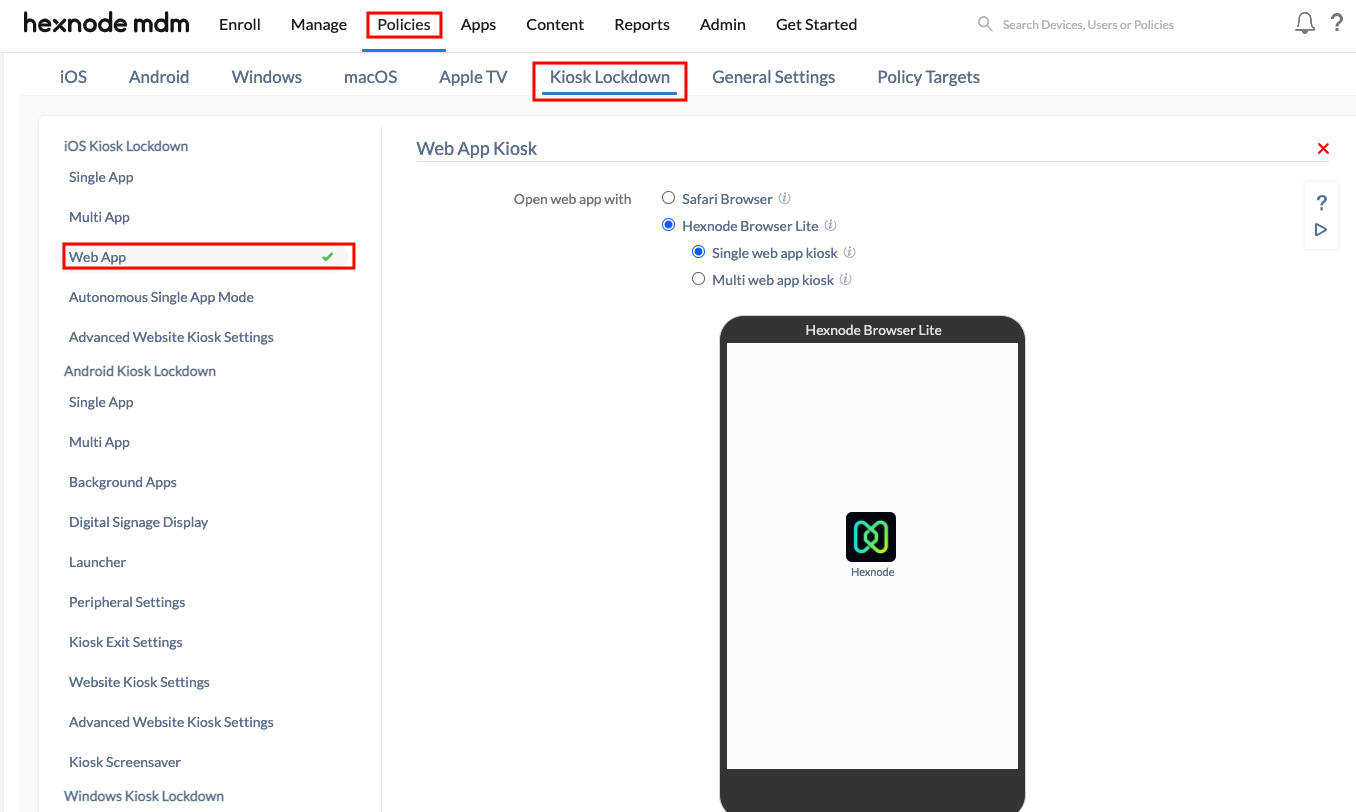Select the Web App sidebar item
This screenshot has height=812, width=1356.
[209, 257]
